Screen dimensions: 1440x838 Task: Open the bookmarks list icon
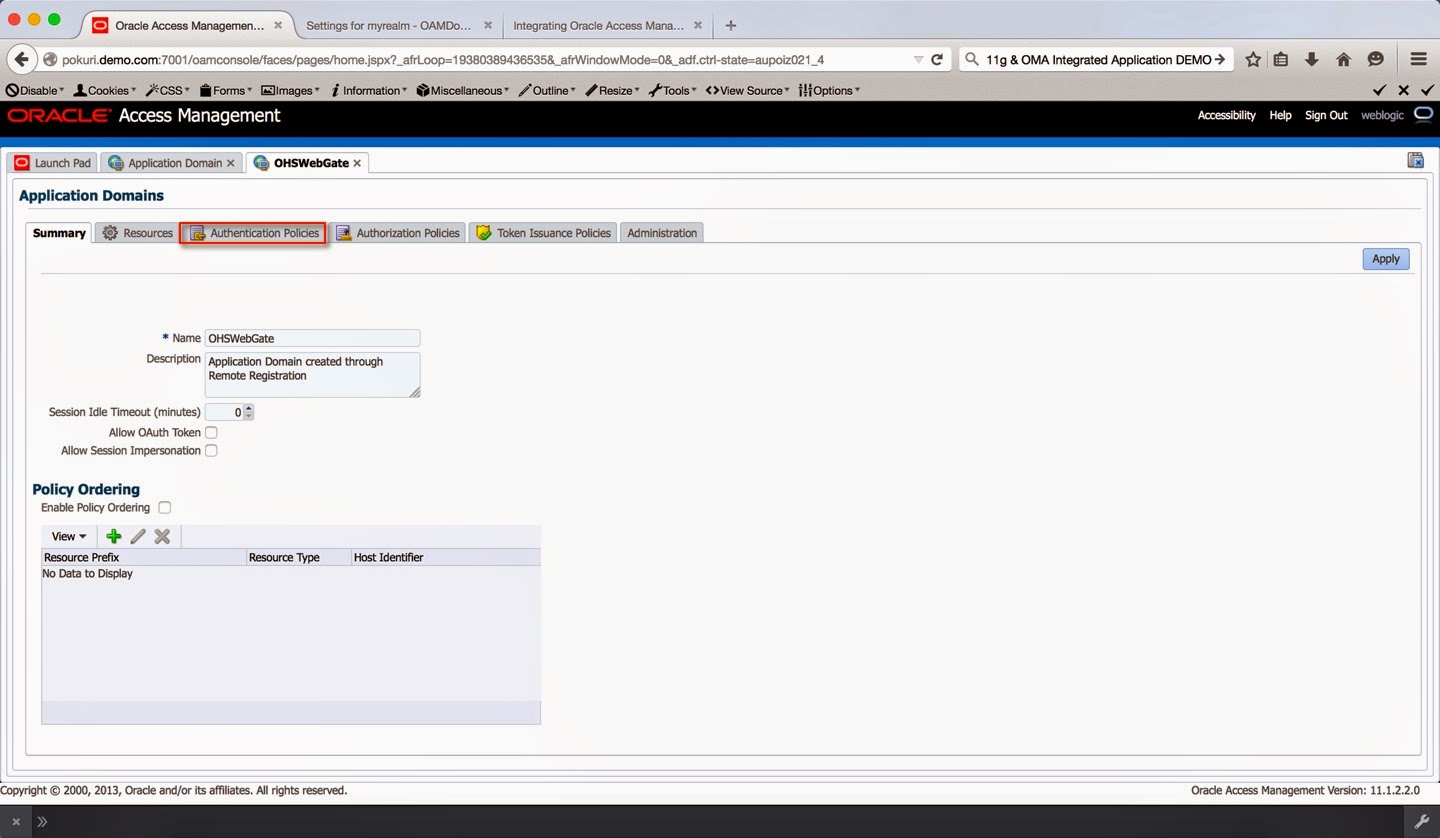(x=1281, y=59)
